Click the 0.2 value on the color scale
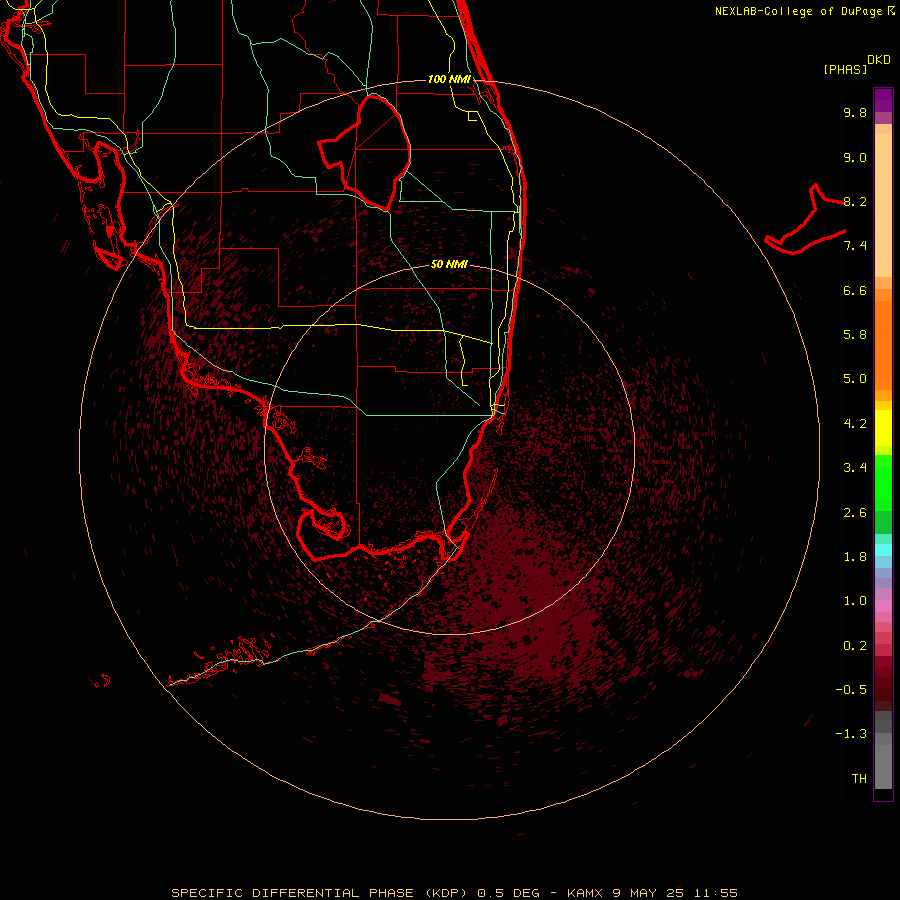Viewport: 900px width, 900px height. pos(855,646)
